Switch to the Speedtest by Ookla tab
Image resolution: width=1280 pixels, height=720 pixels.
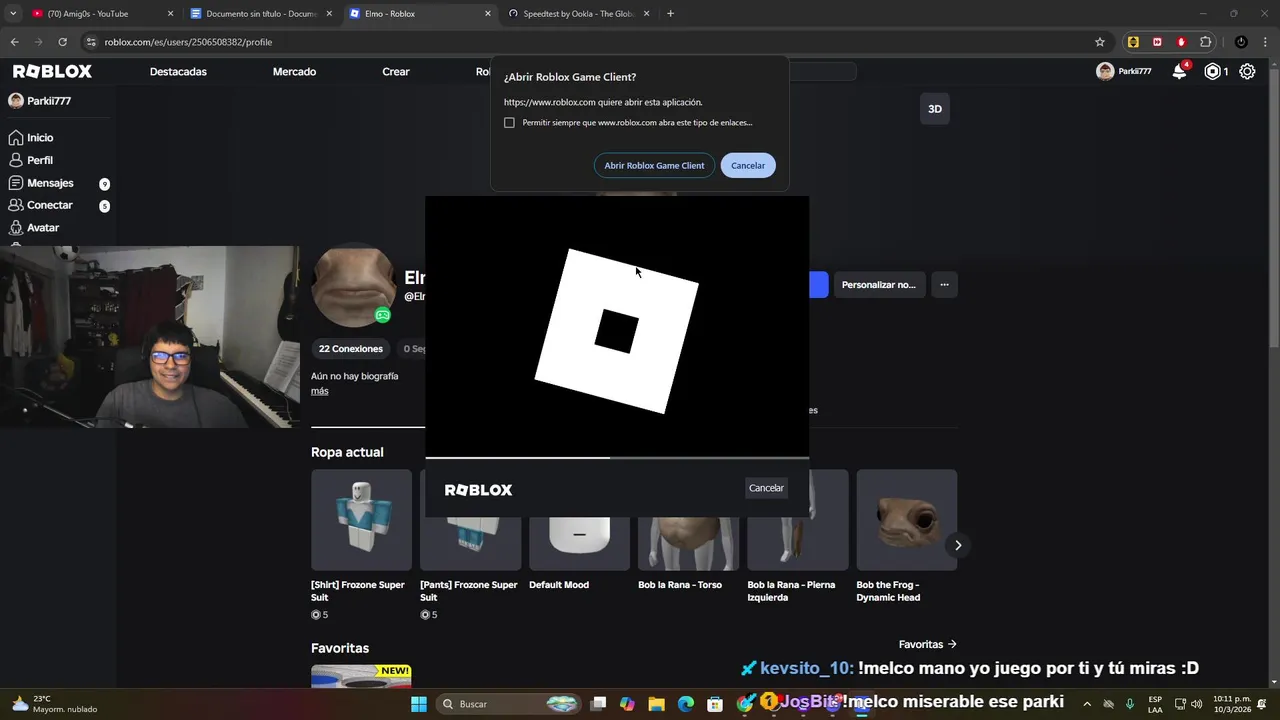point(578,14)
